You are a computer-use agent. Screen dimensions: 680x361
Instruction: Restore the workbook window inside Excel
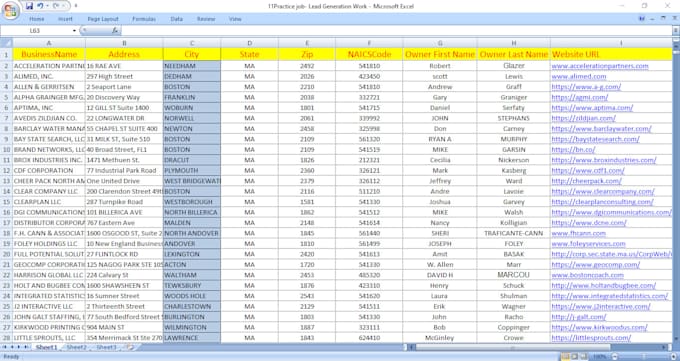663,19
